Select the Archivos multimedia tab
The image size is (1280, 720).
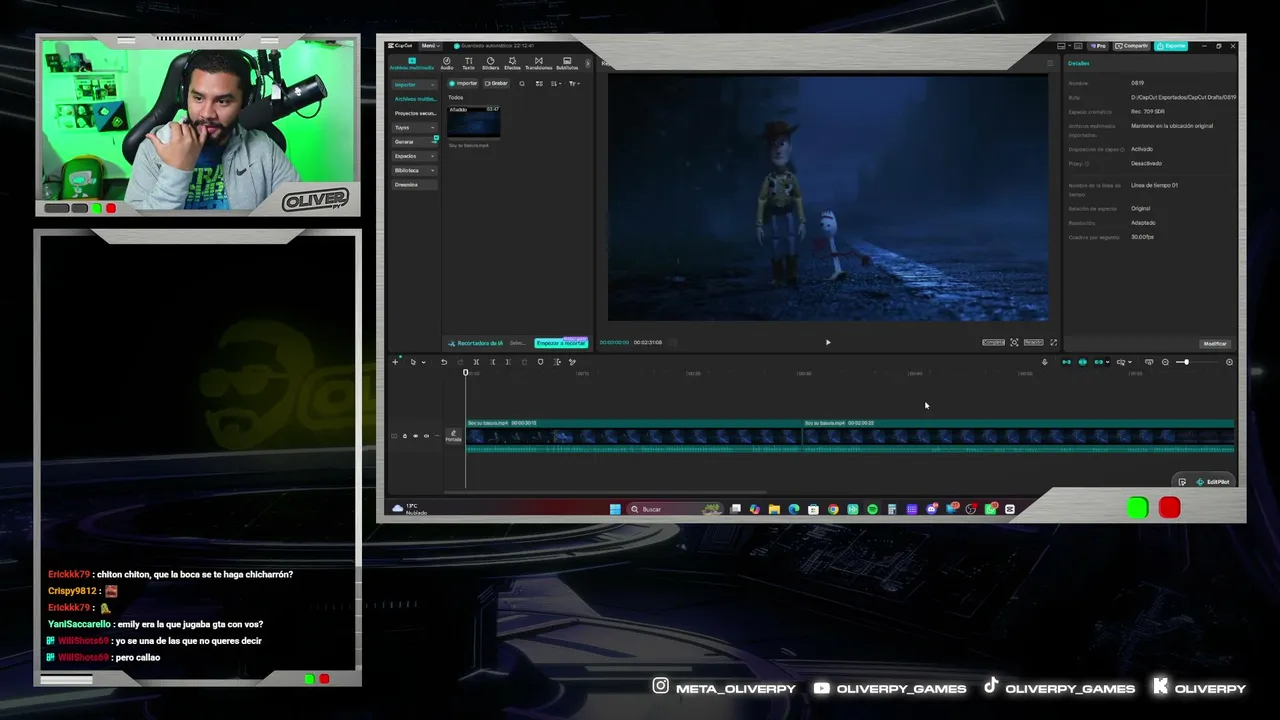(x=412, y=63)
